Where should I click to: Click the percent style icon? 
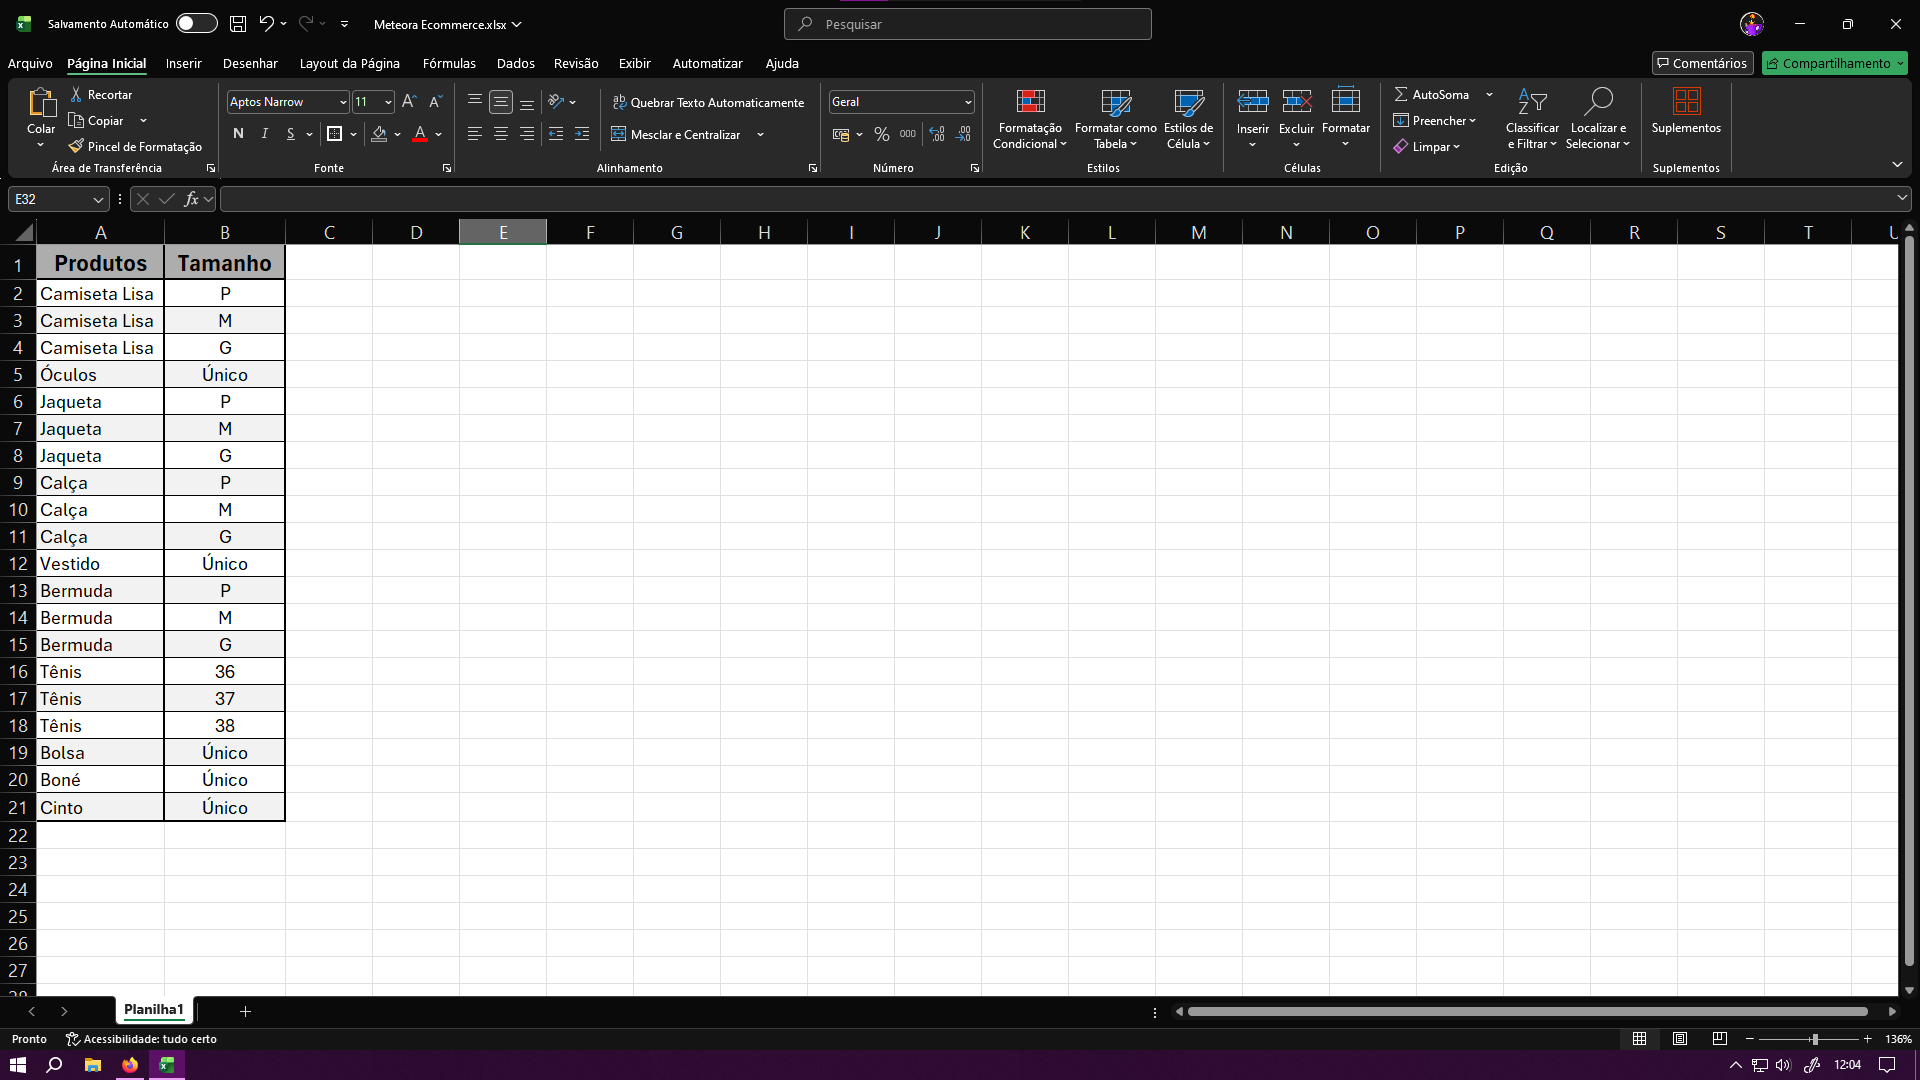(881, 134)
